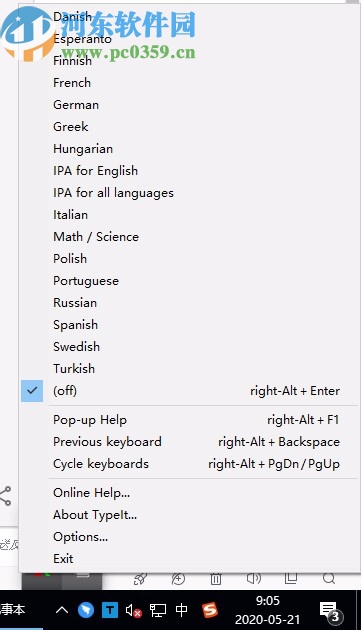Open the network tray icon

(x=158, y=611)
